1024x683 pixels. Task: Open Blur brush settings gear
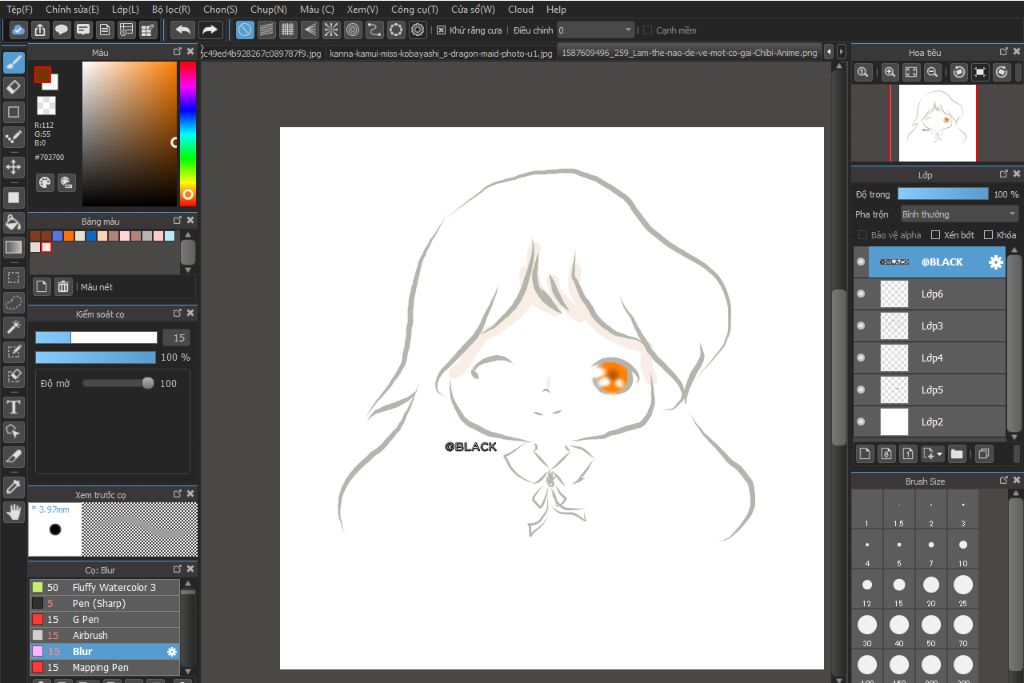[172, 652]
